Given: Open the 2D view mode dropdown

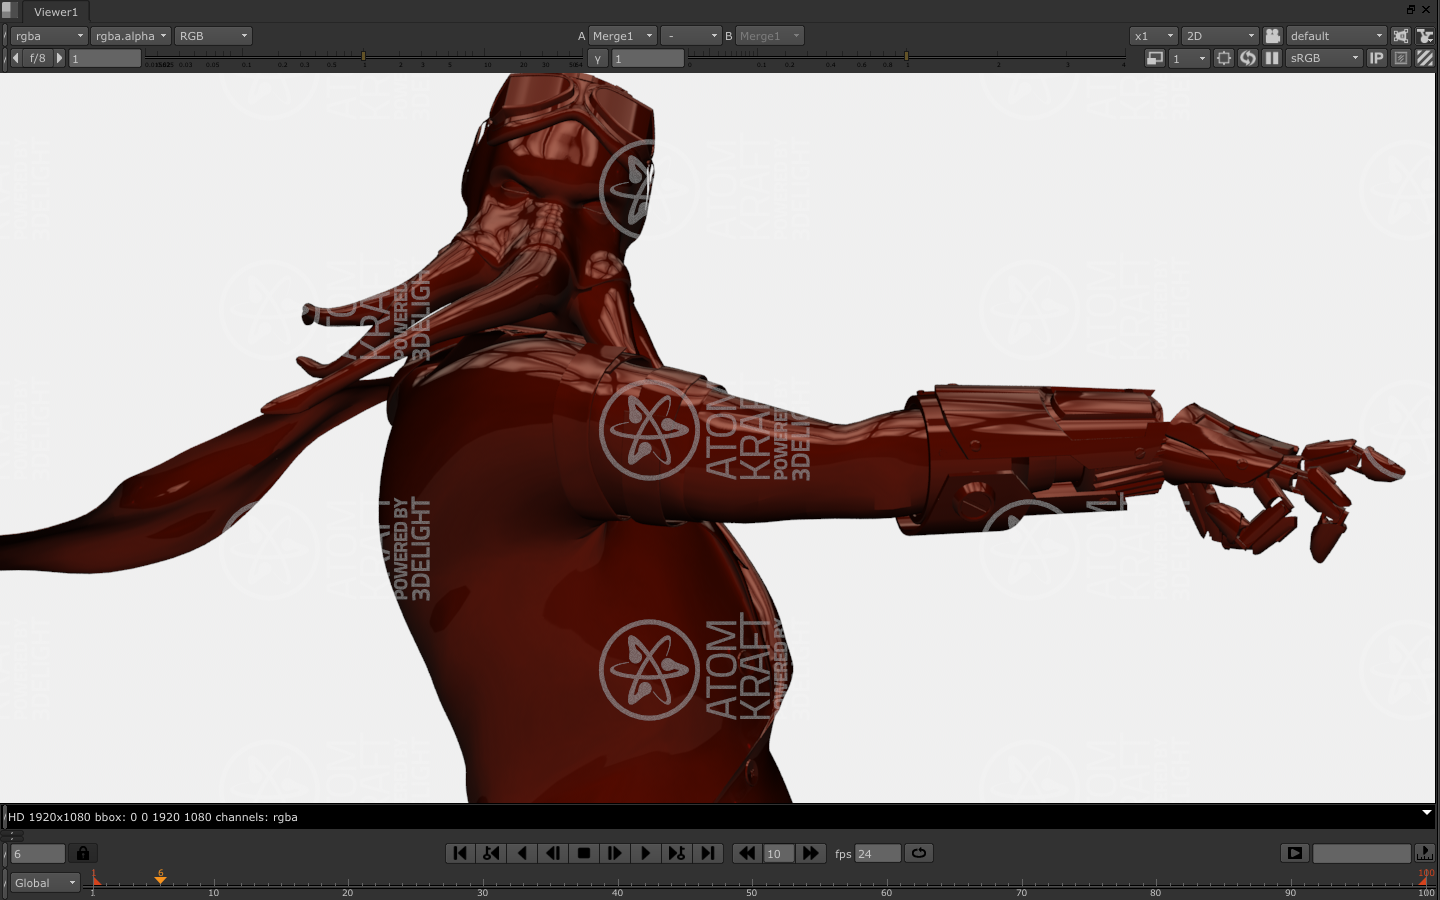Looking at the screenshot, I should 1218,36.
